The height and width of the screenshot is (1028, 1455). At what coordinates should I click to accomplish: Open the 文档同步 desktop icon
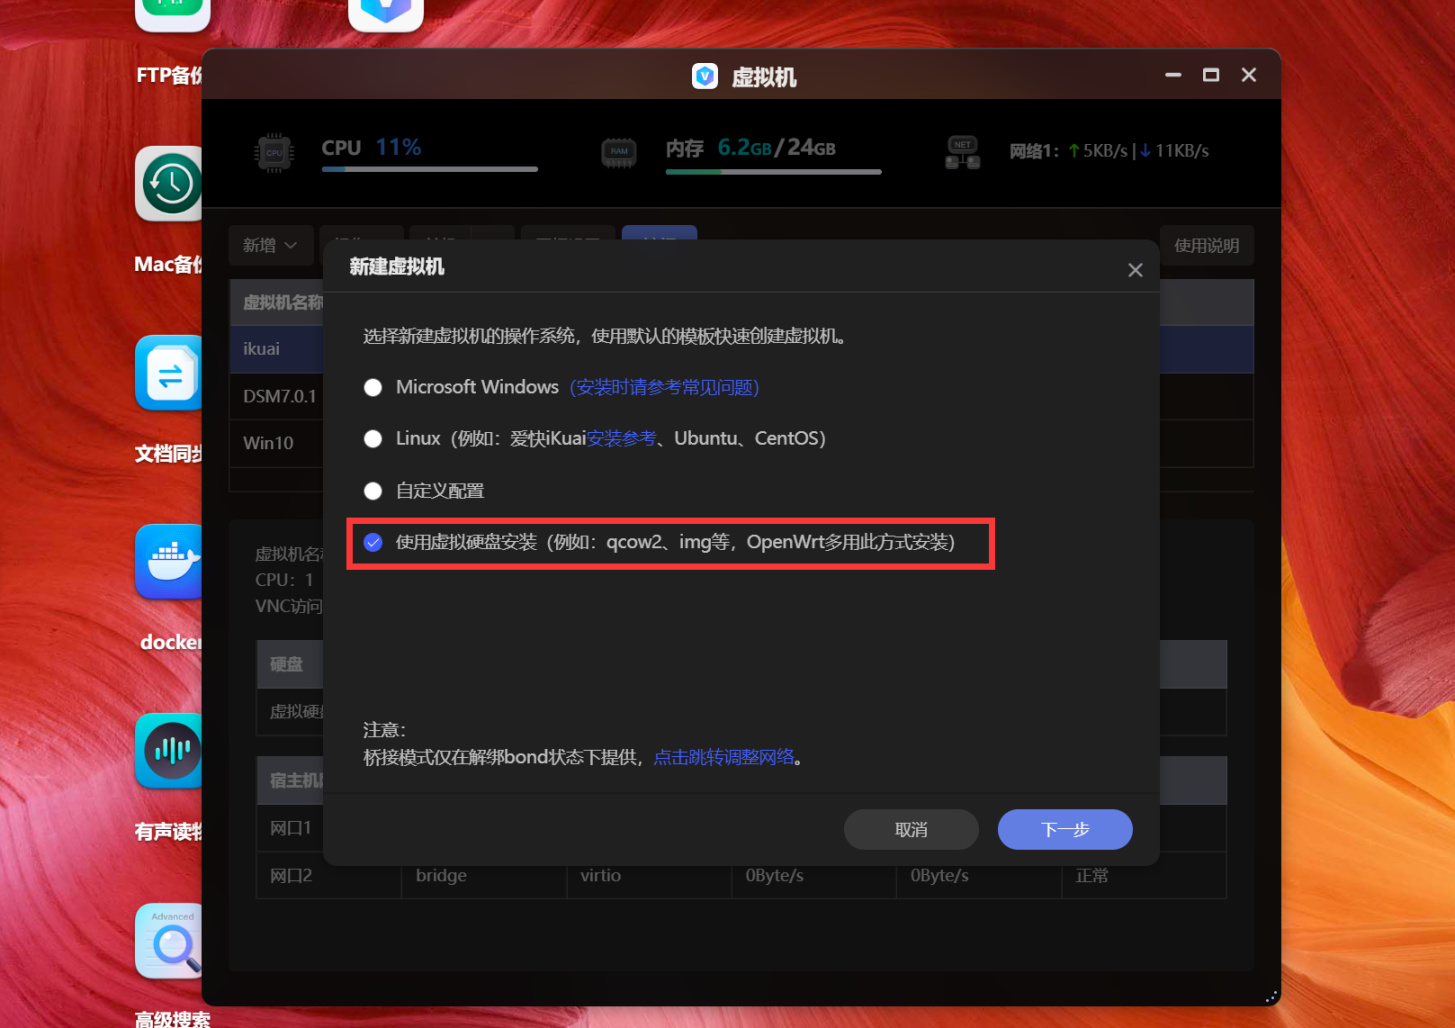[169, 373]
